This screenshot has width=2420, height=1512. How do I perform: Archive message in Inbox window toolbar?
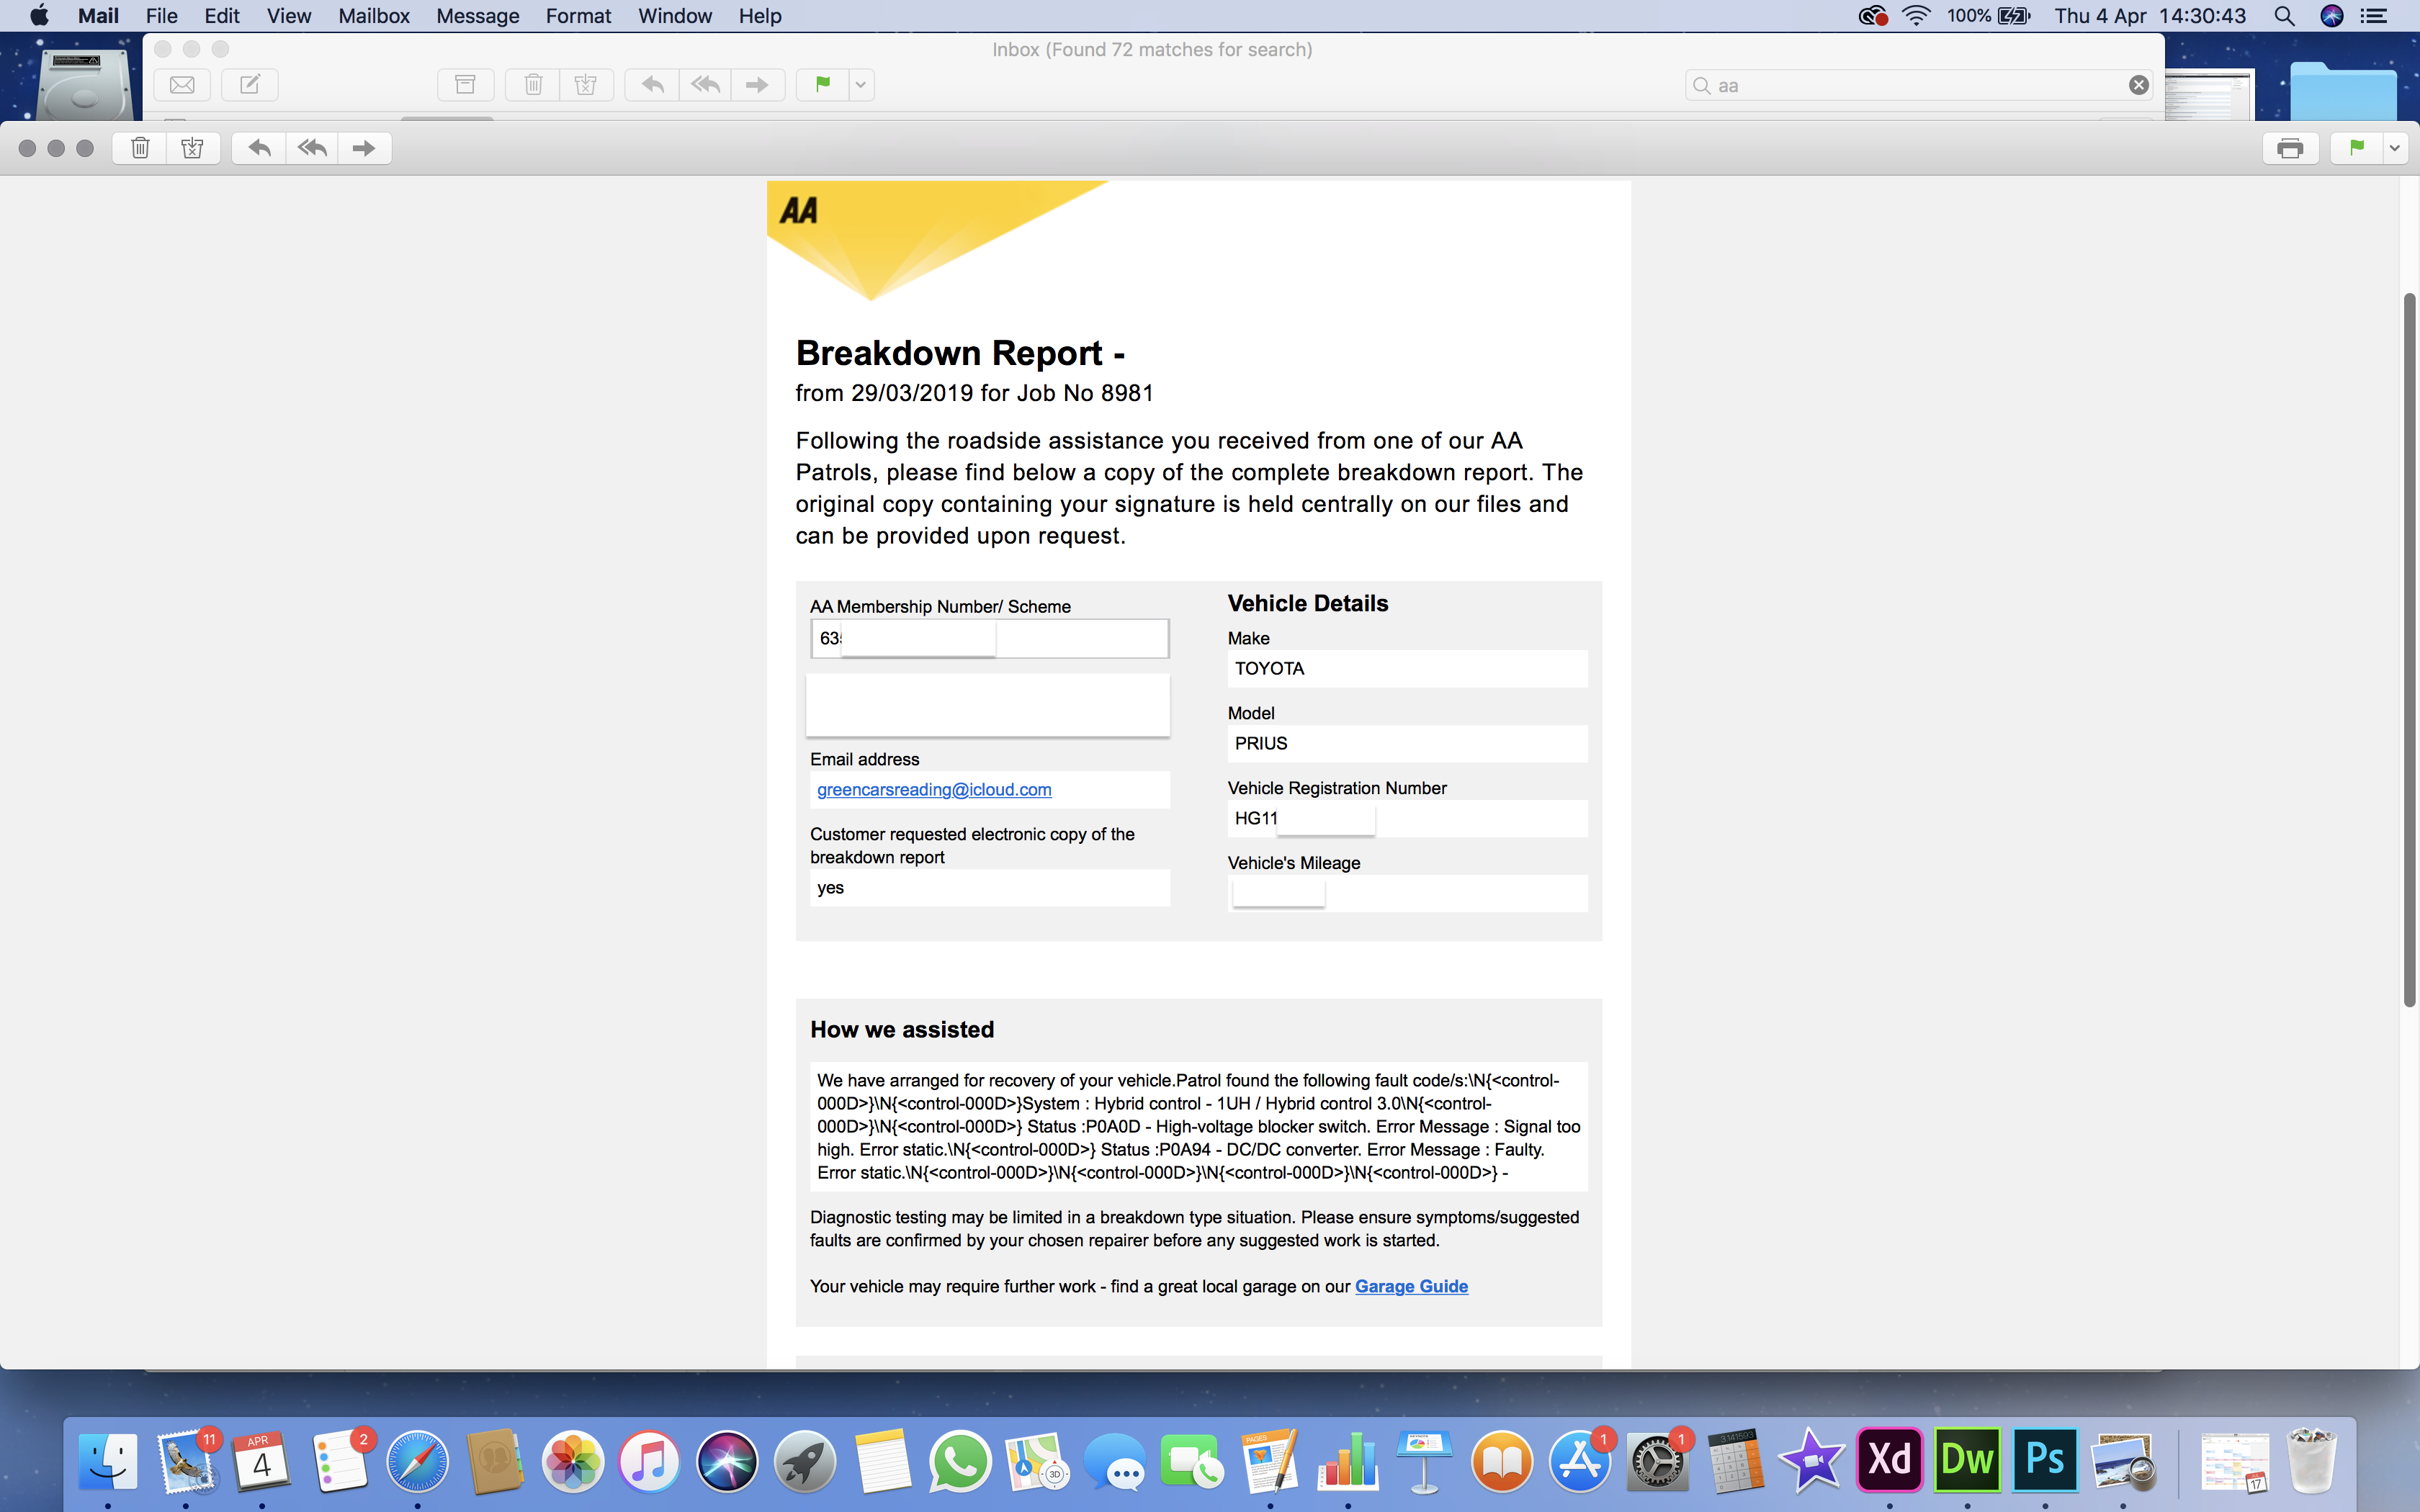pos(465,85)
